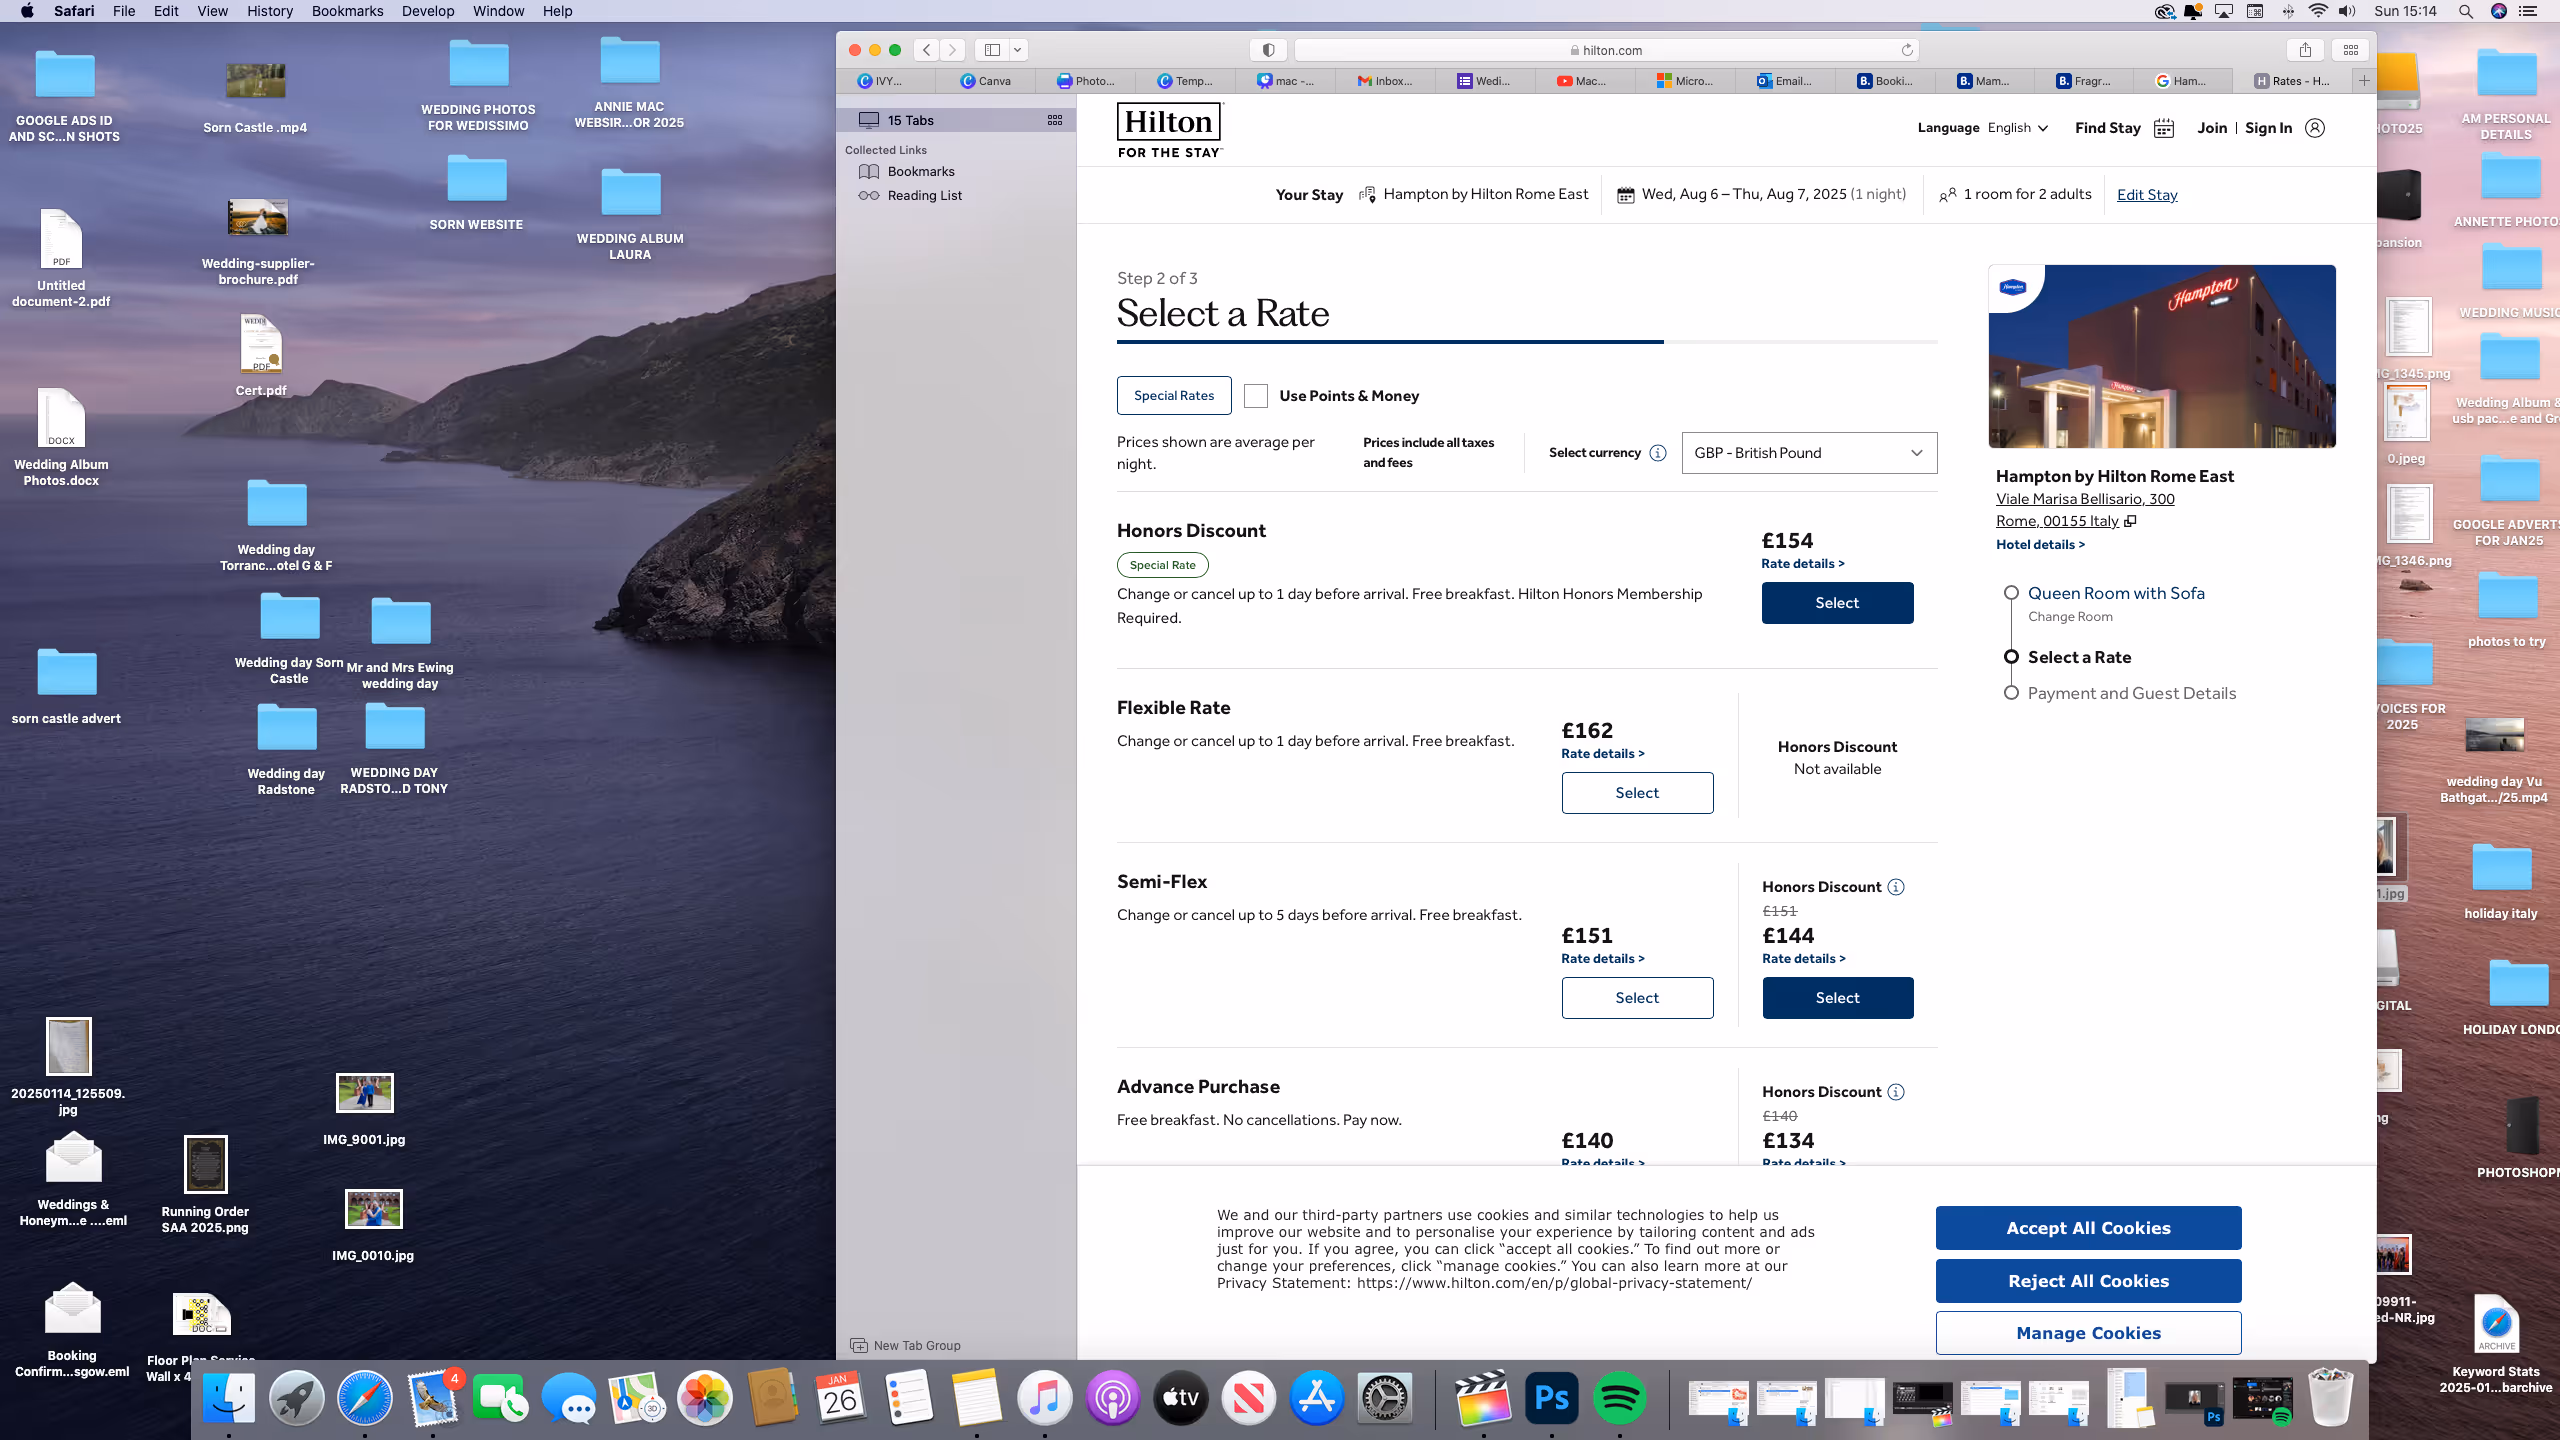Viewport: 2560px width, 1440px height.
Task: Click the Safari share icon
Action: pyautogui.click(x=2305, y=50)
